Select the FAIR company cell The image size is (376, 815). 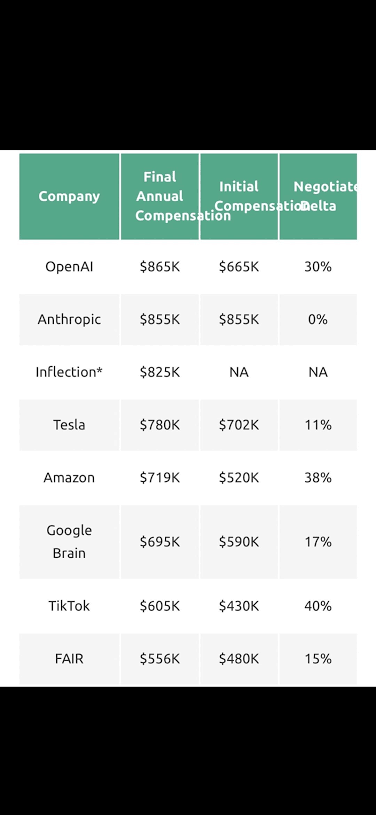[69, 659]
